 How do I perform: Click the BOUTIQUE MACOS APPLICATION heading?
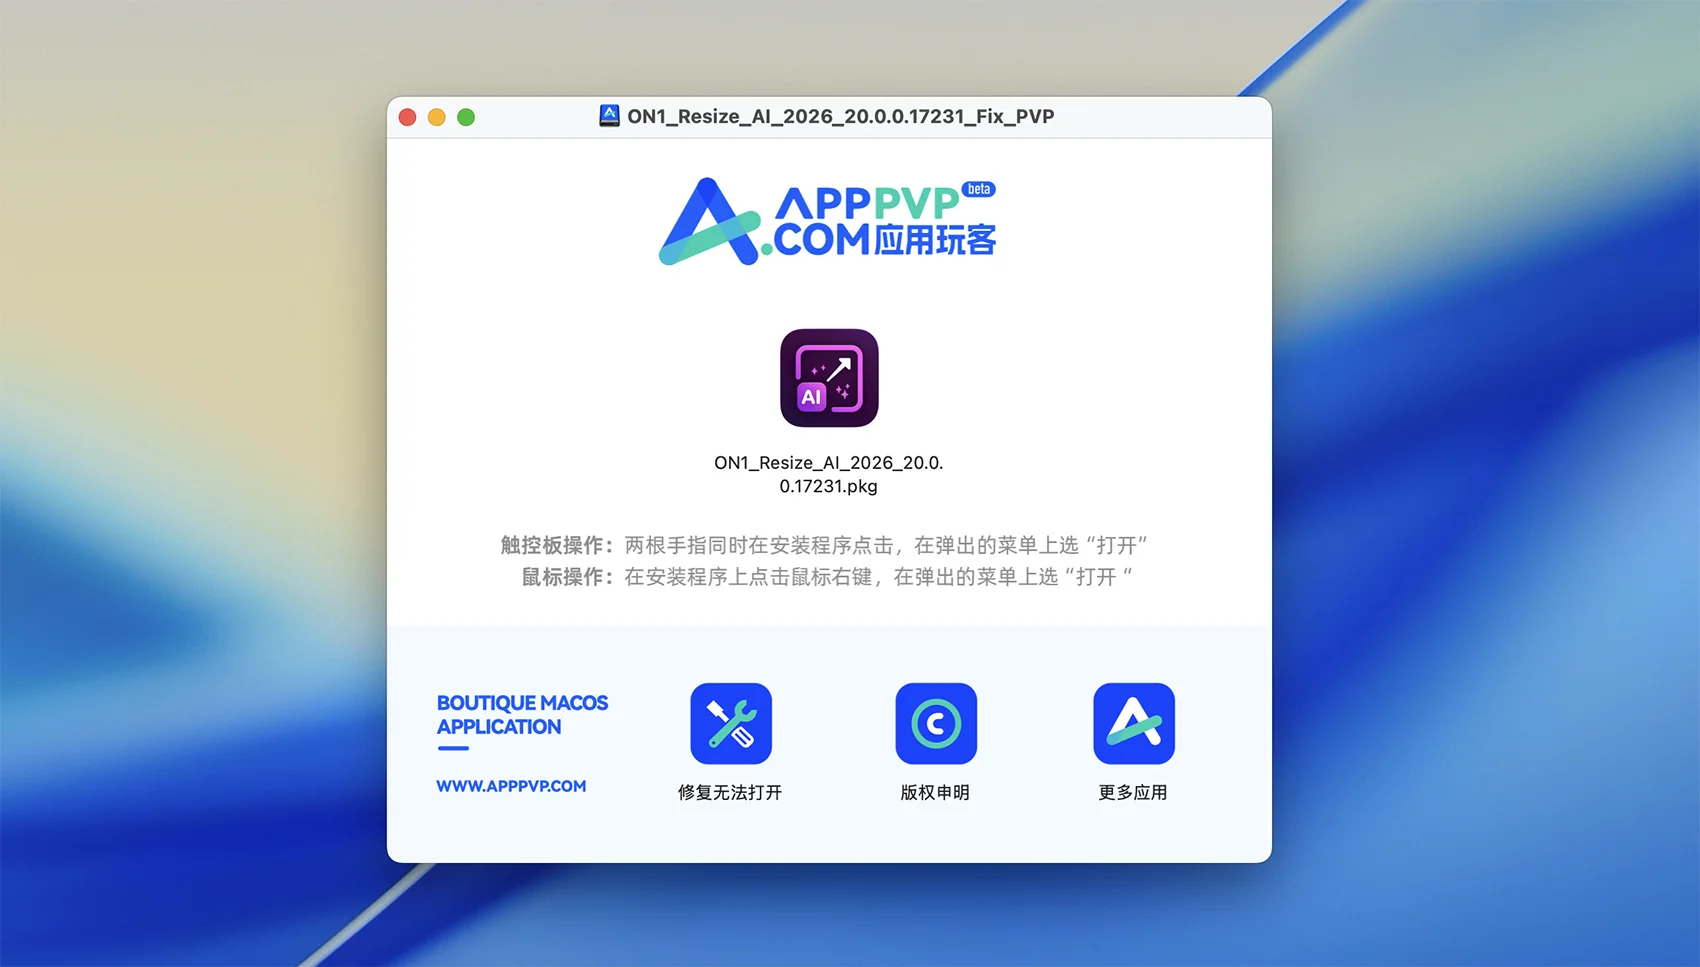coord(522,715)
